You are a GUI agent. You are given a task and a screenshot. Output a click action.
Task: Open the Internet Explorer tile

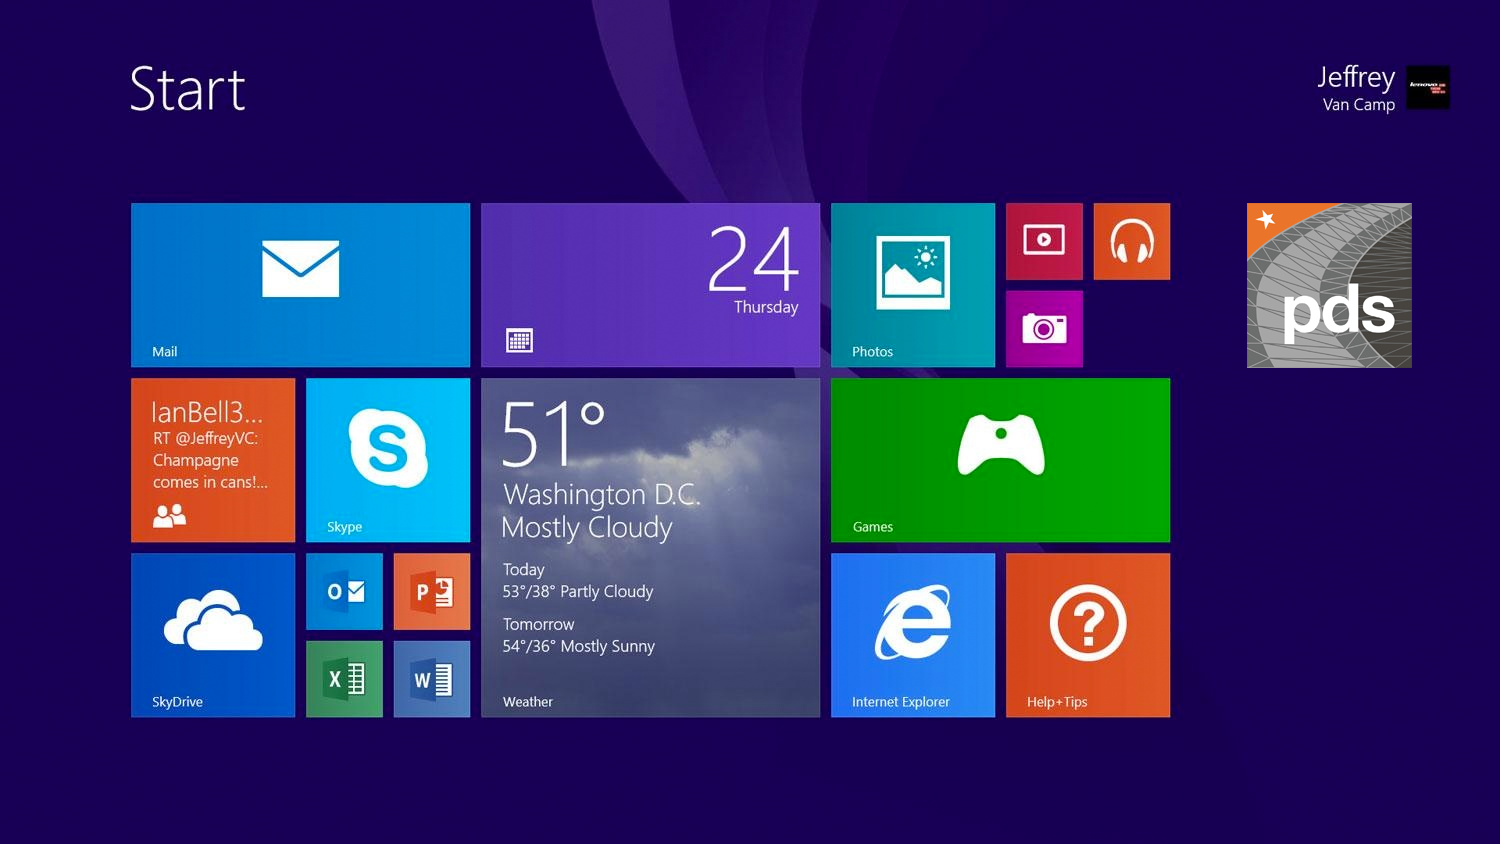(913, 635)
